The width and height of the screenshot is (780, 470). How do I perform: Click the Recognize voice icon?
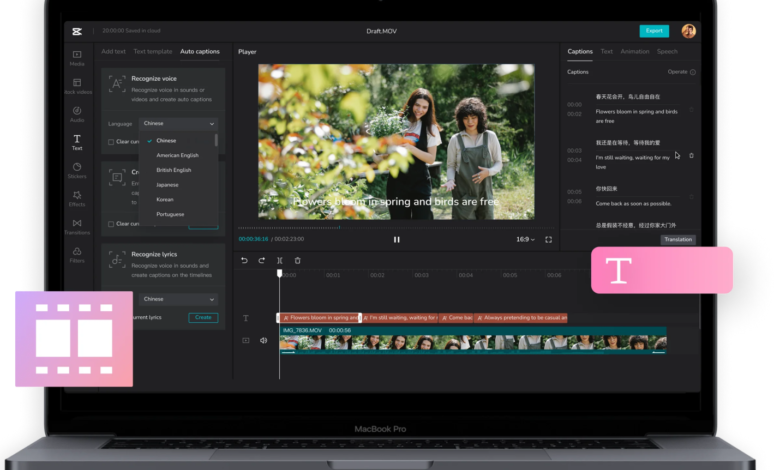[x=117, y=84]
